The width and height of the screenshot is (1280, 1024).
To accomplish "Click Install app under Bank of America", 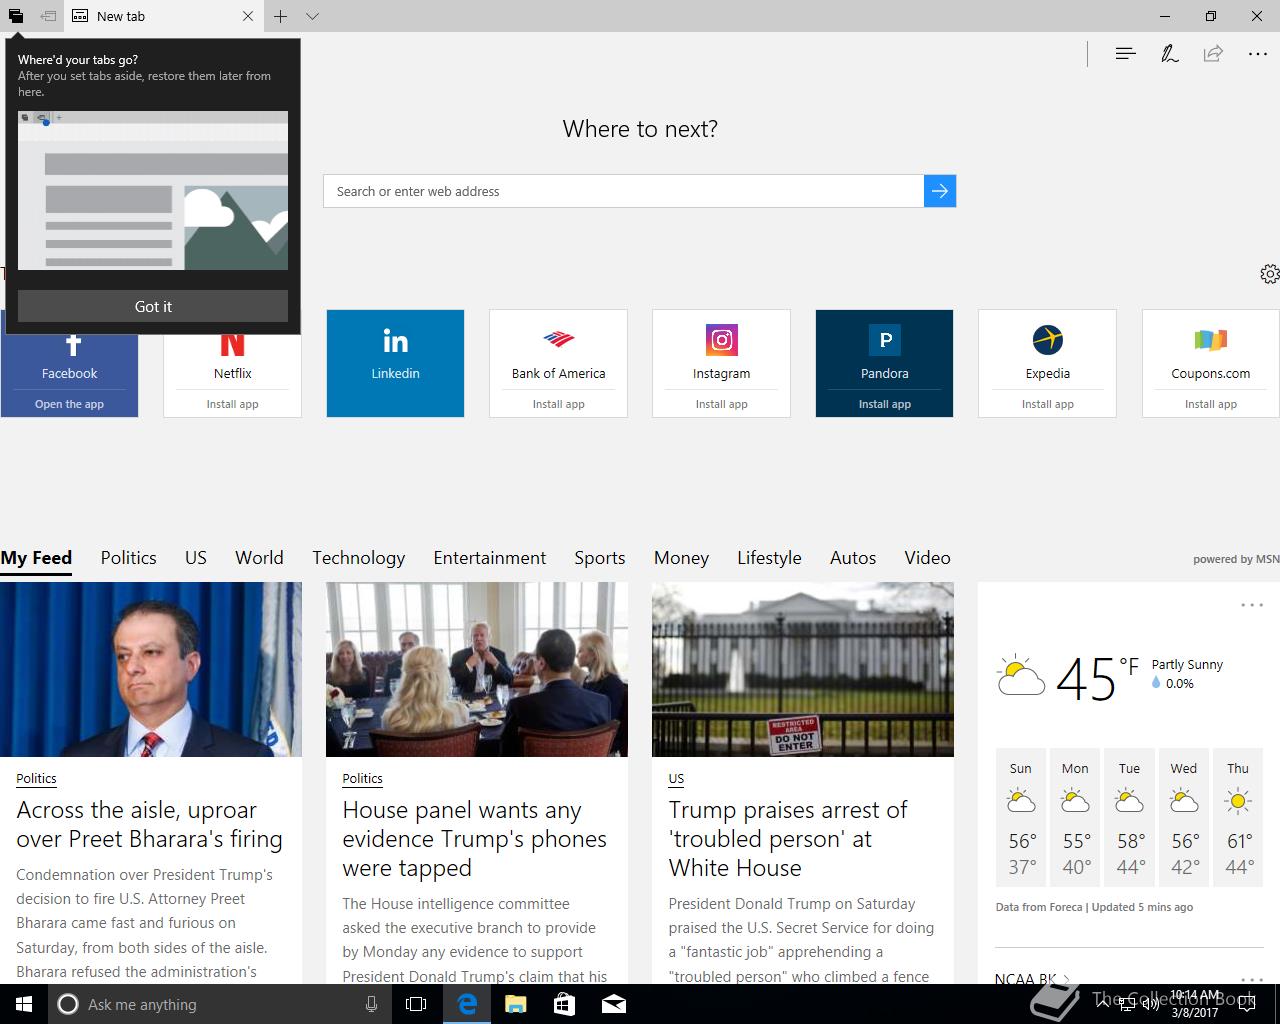I will (558, 404).
